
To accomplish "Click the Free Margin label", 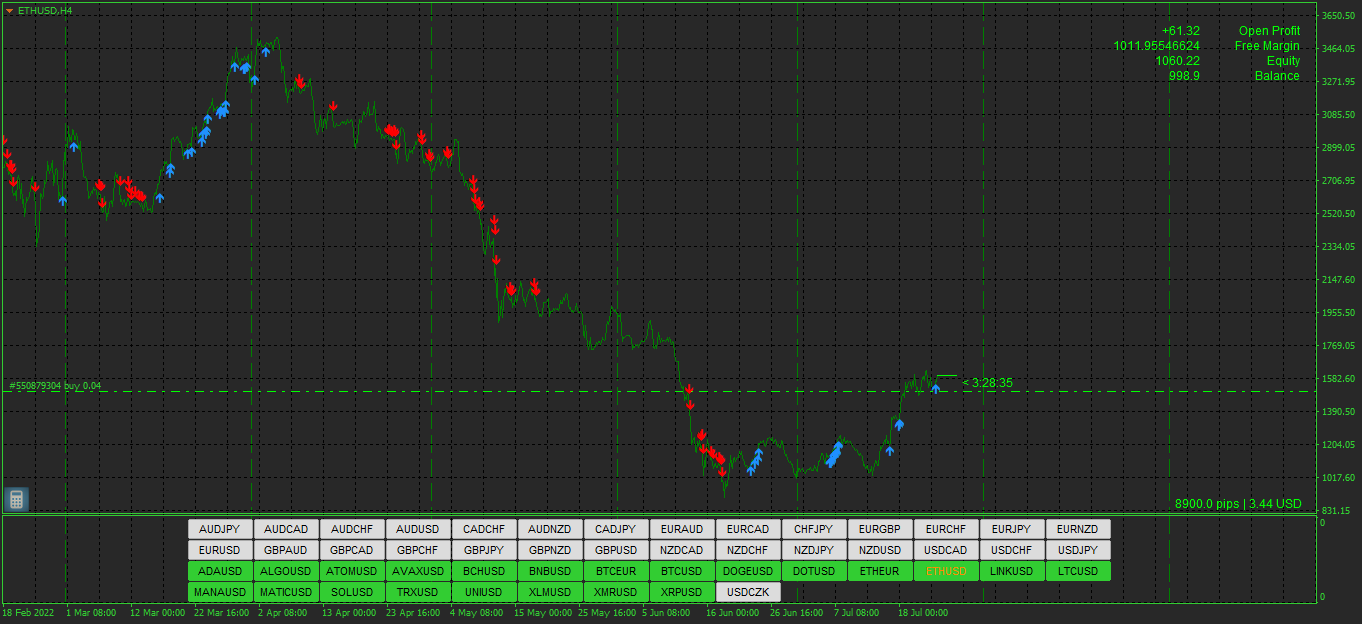I will (x=1267, y=46).
